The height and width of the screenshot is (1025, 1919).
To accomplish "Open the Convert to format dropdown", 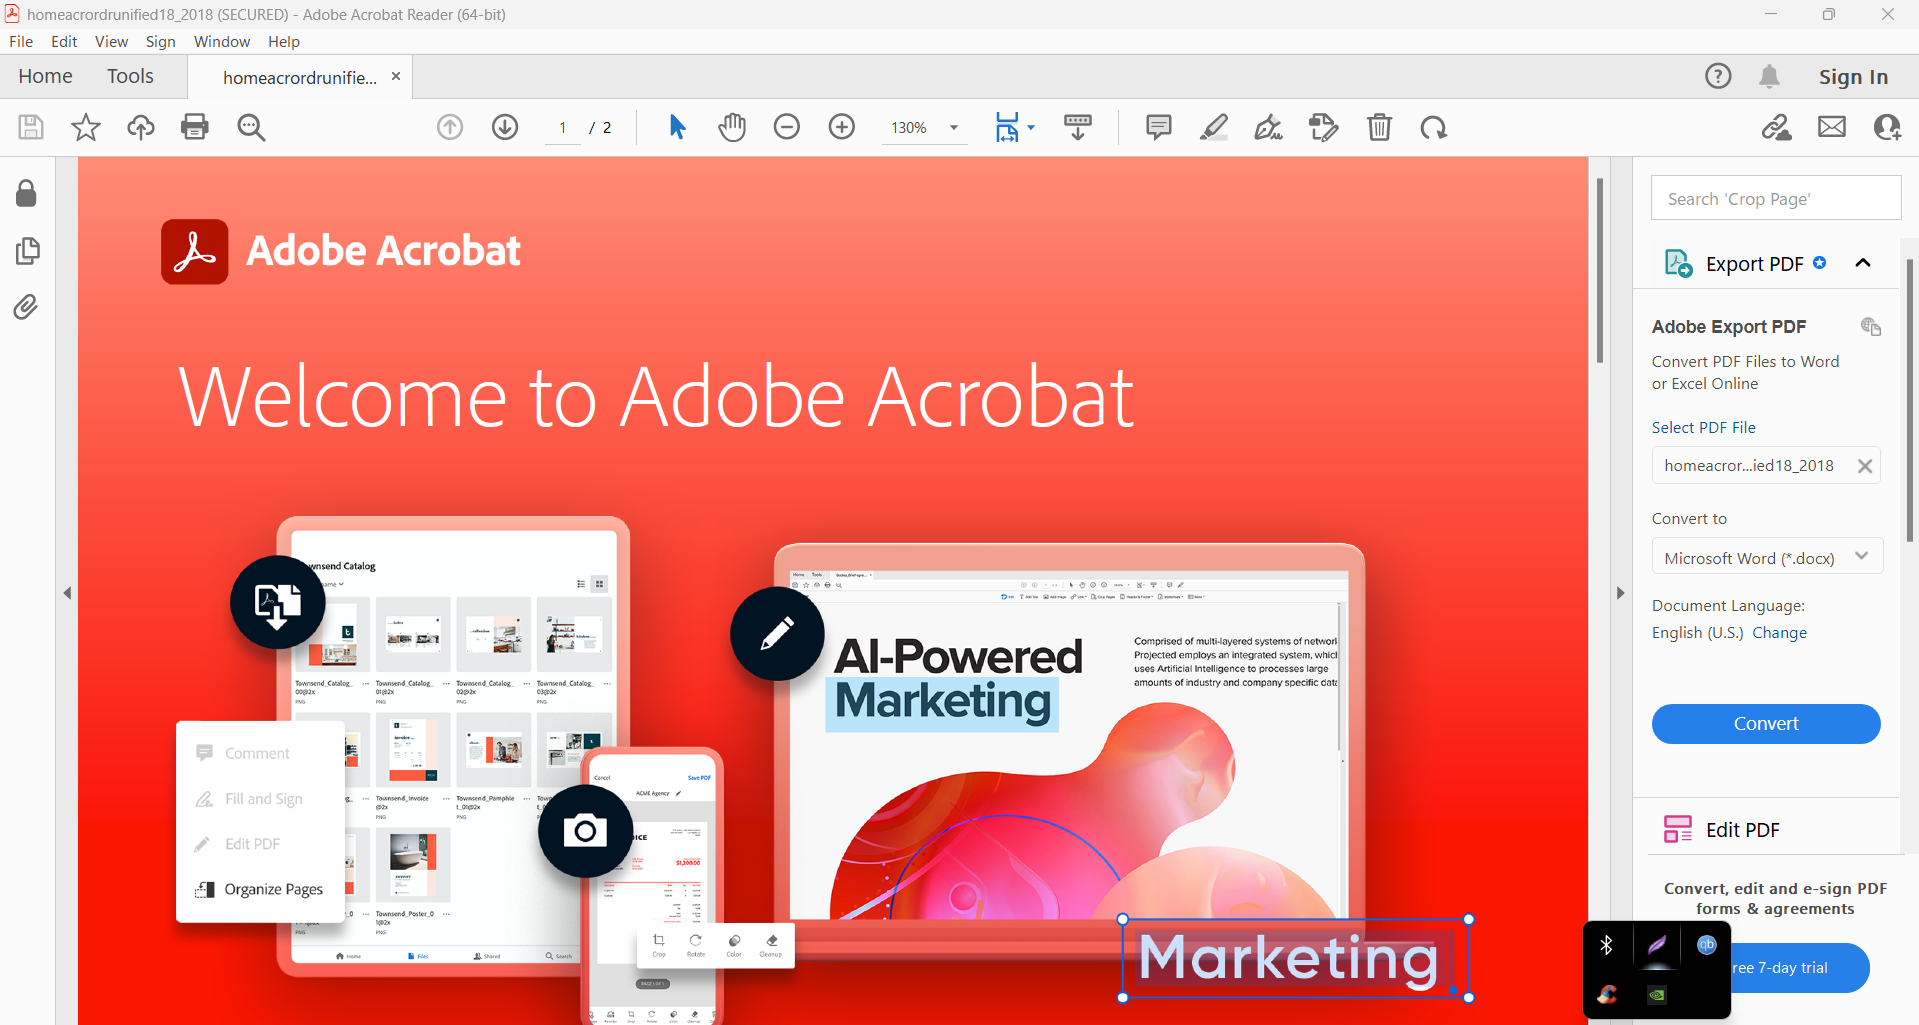I will pyautogui.click(x=1767, y=557).
